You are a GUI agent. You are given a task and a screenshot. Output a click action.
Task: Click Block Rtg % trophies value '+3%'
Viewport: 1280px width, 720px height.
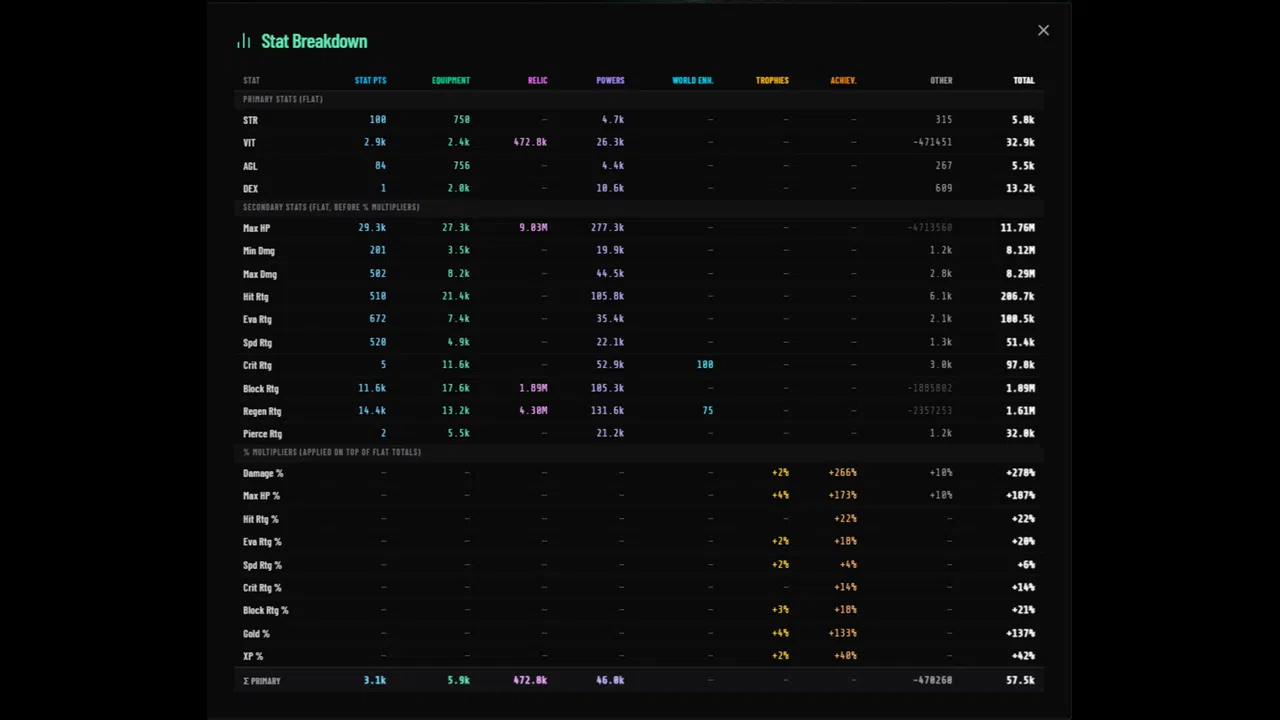780,609
